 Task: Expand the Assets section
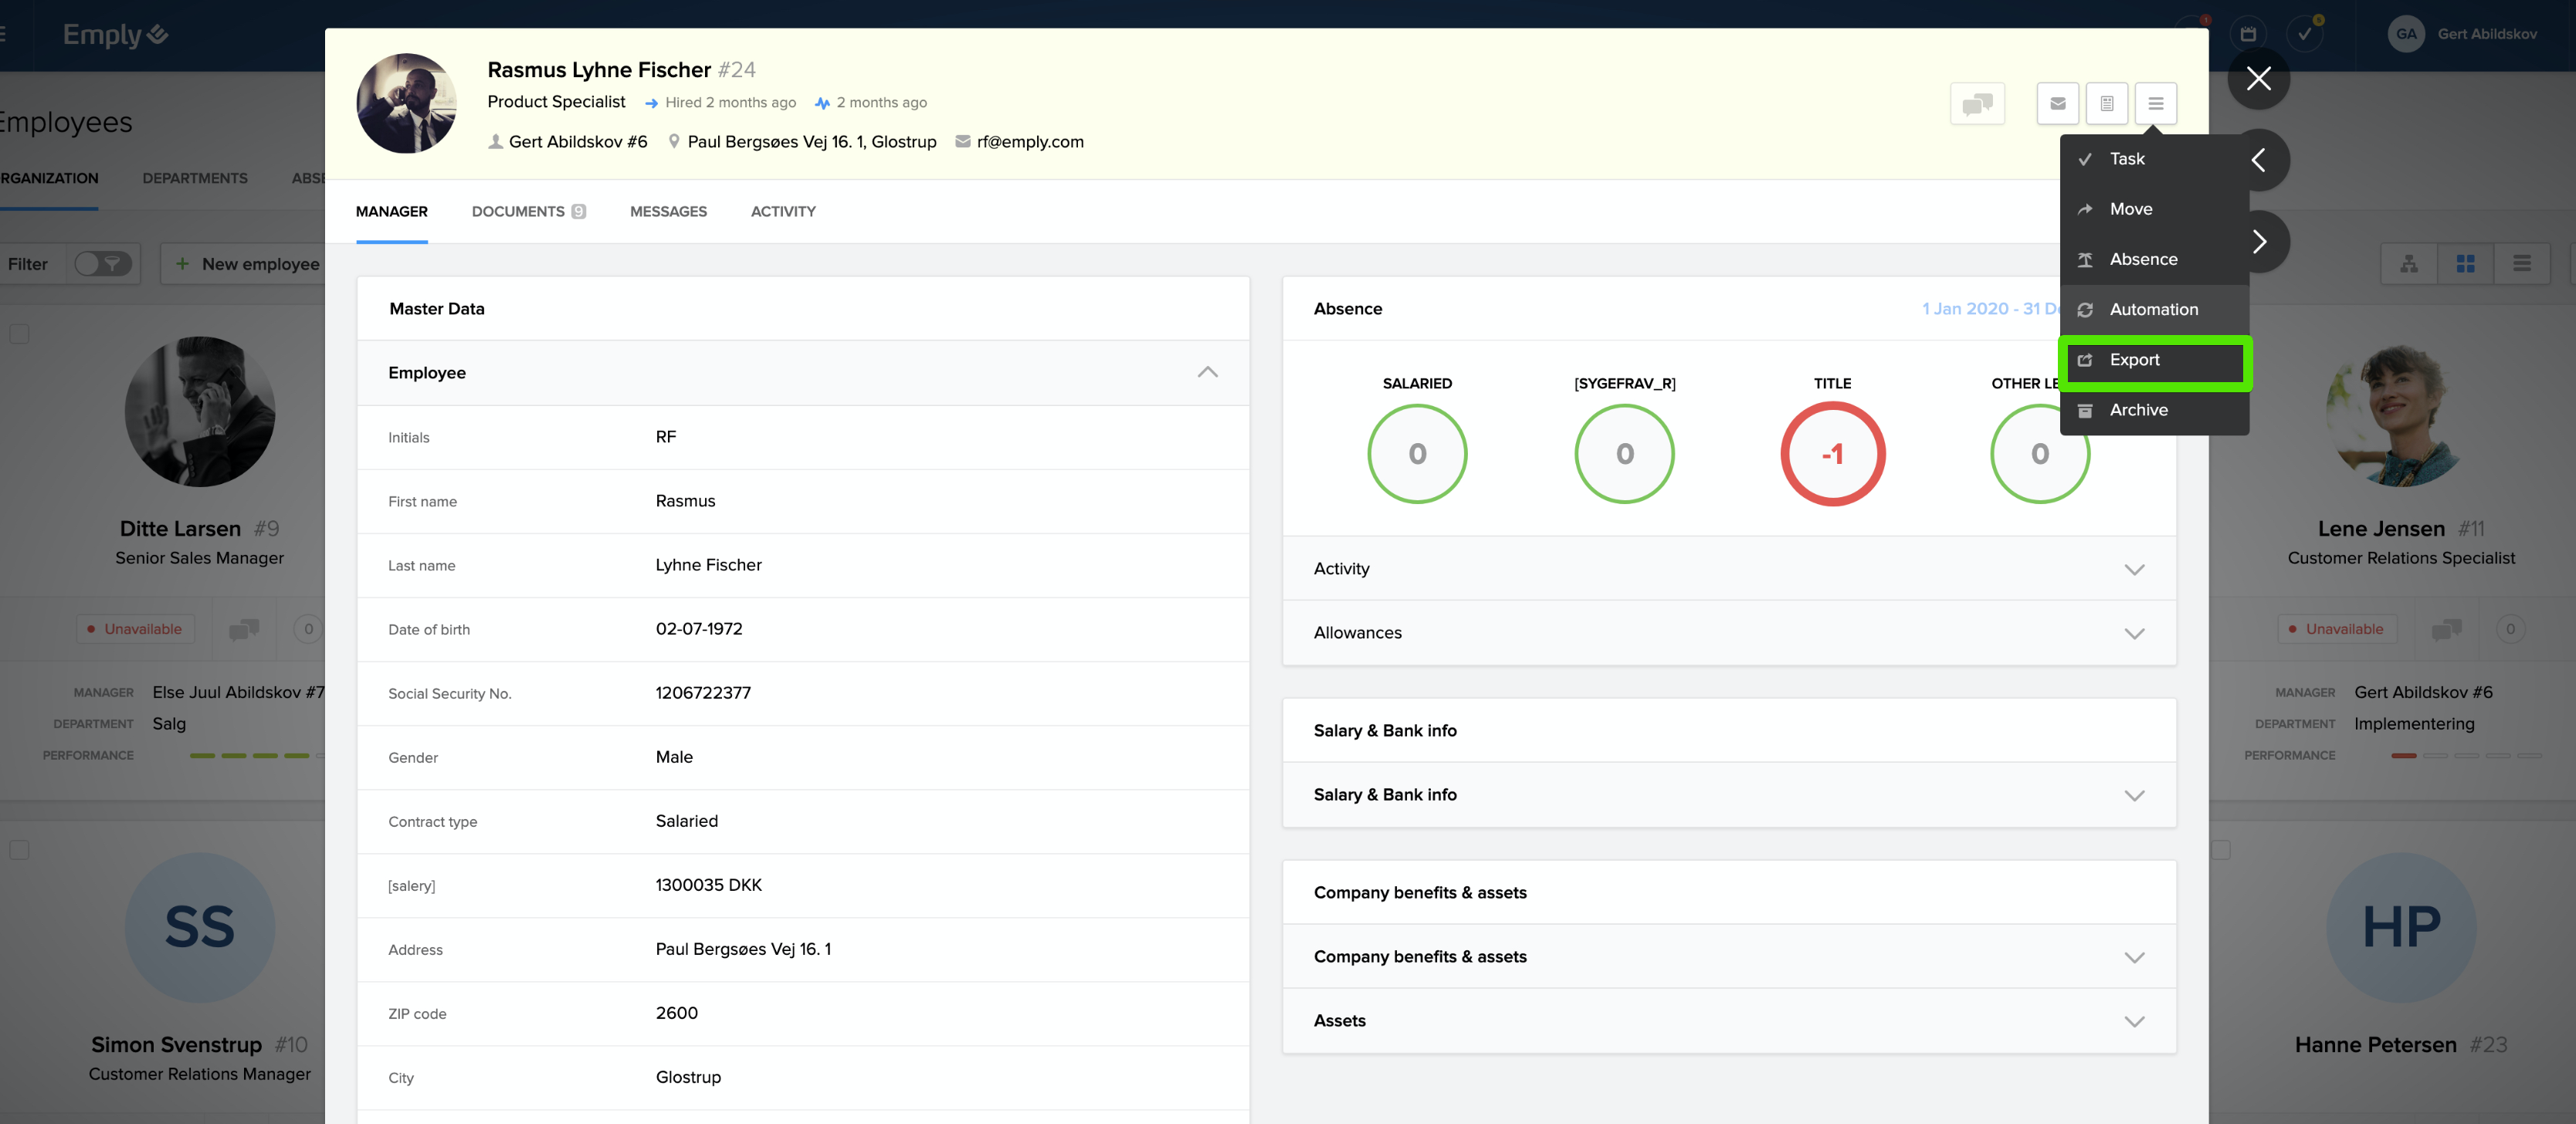pyautogui.click(x=2134, y=1021)
